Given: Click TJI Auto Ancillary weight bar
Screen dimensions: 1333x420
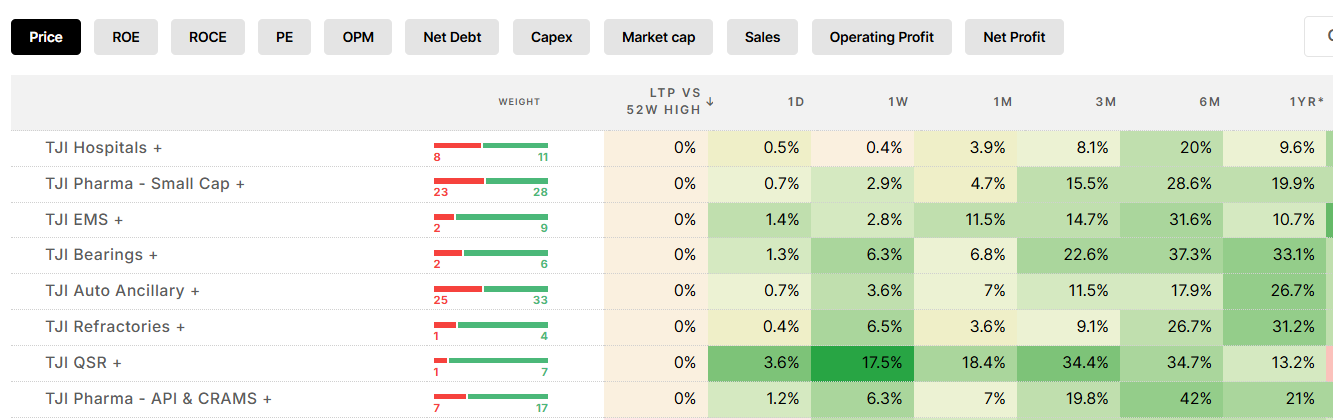Looking at the screenshot, I should (491, 294).
